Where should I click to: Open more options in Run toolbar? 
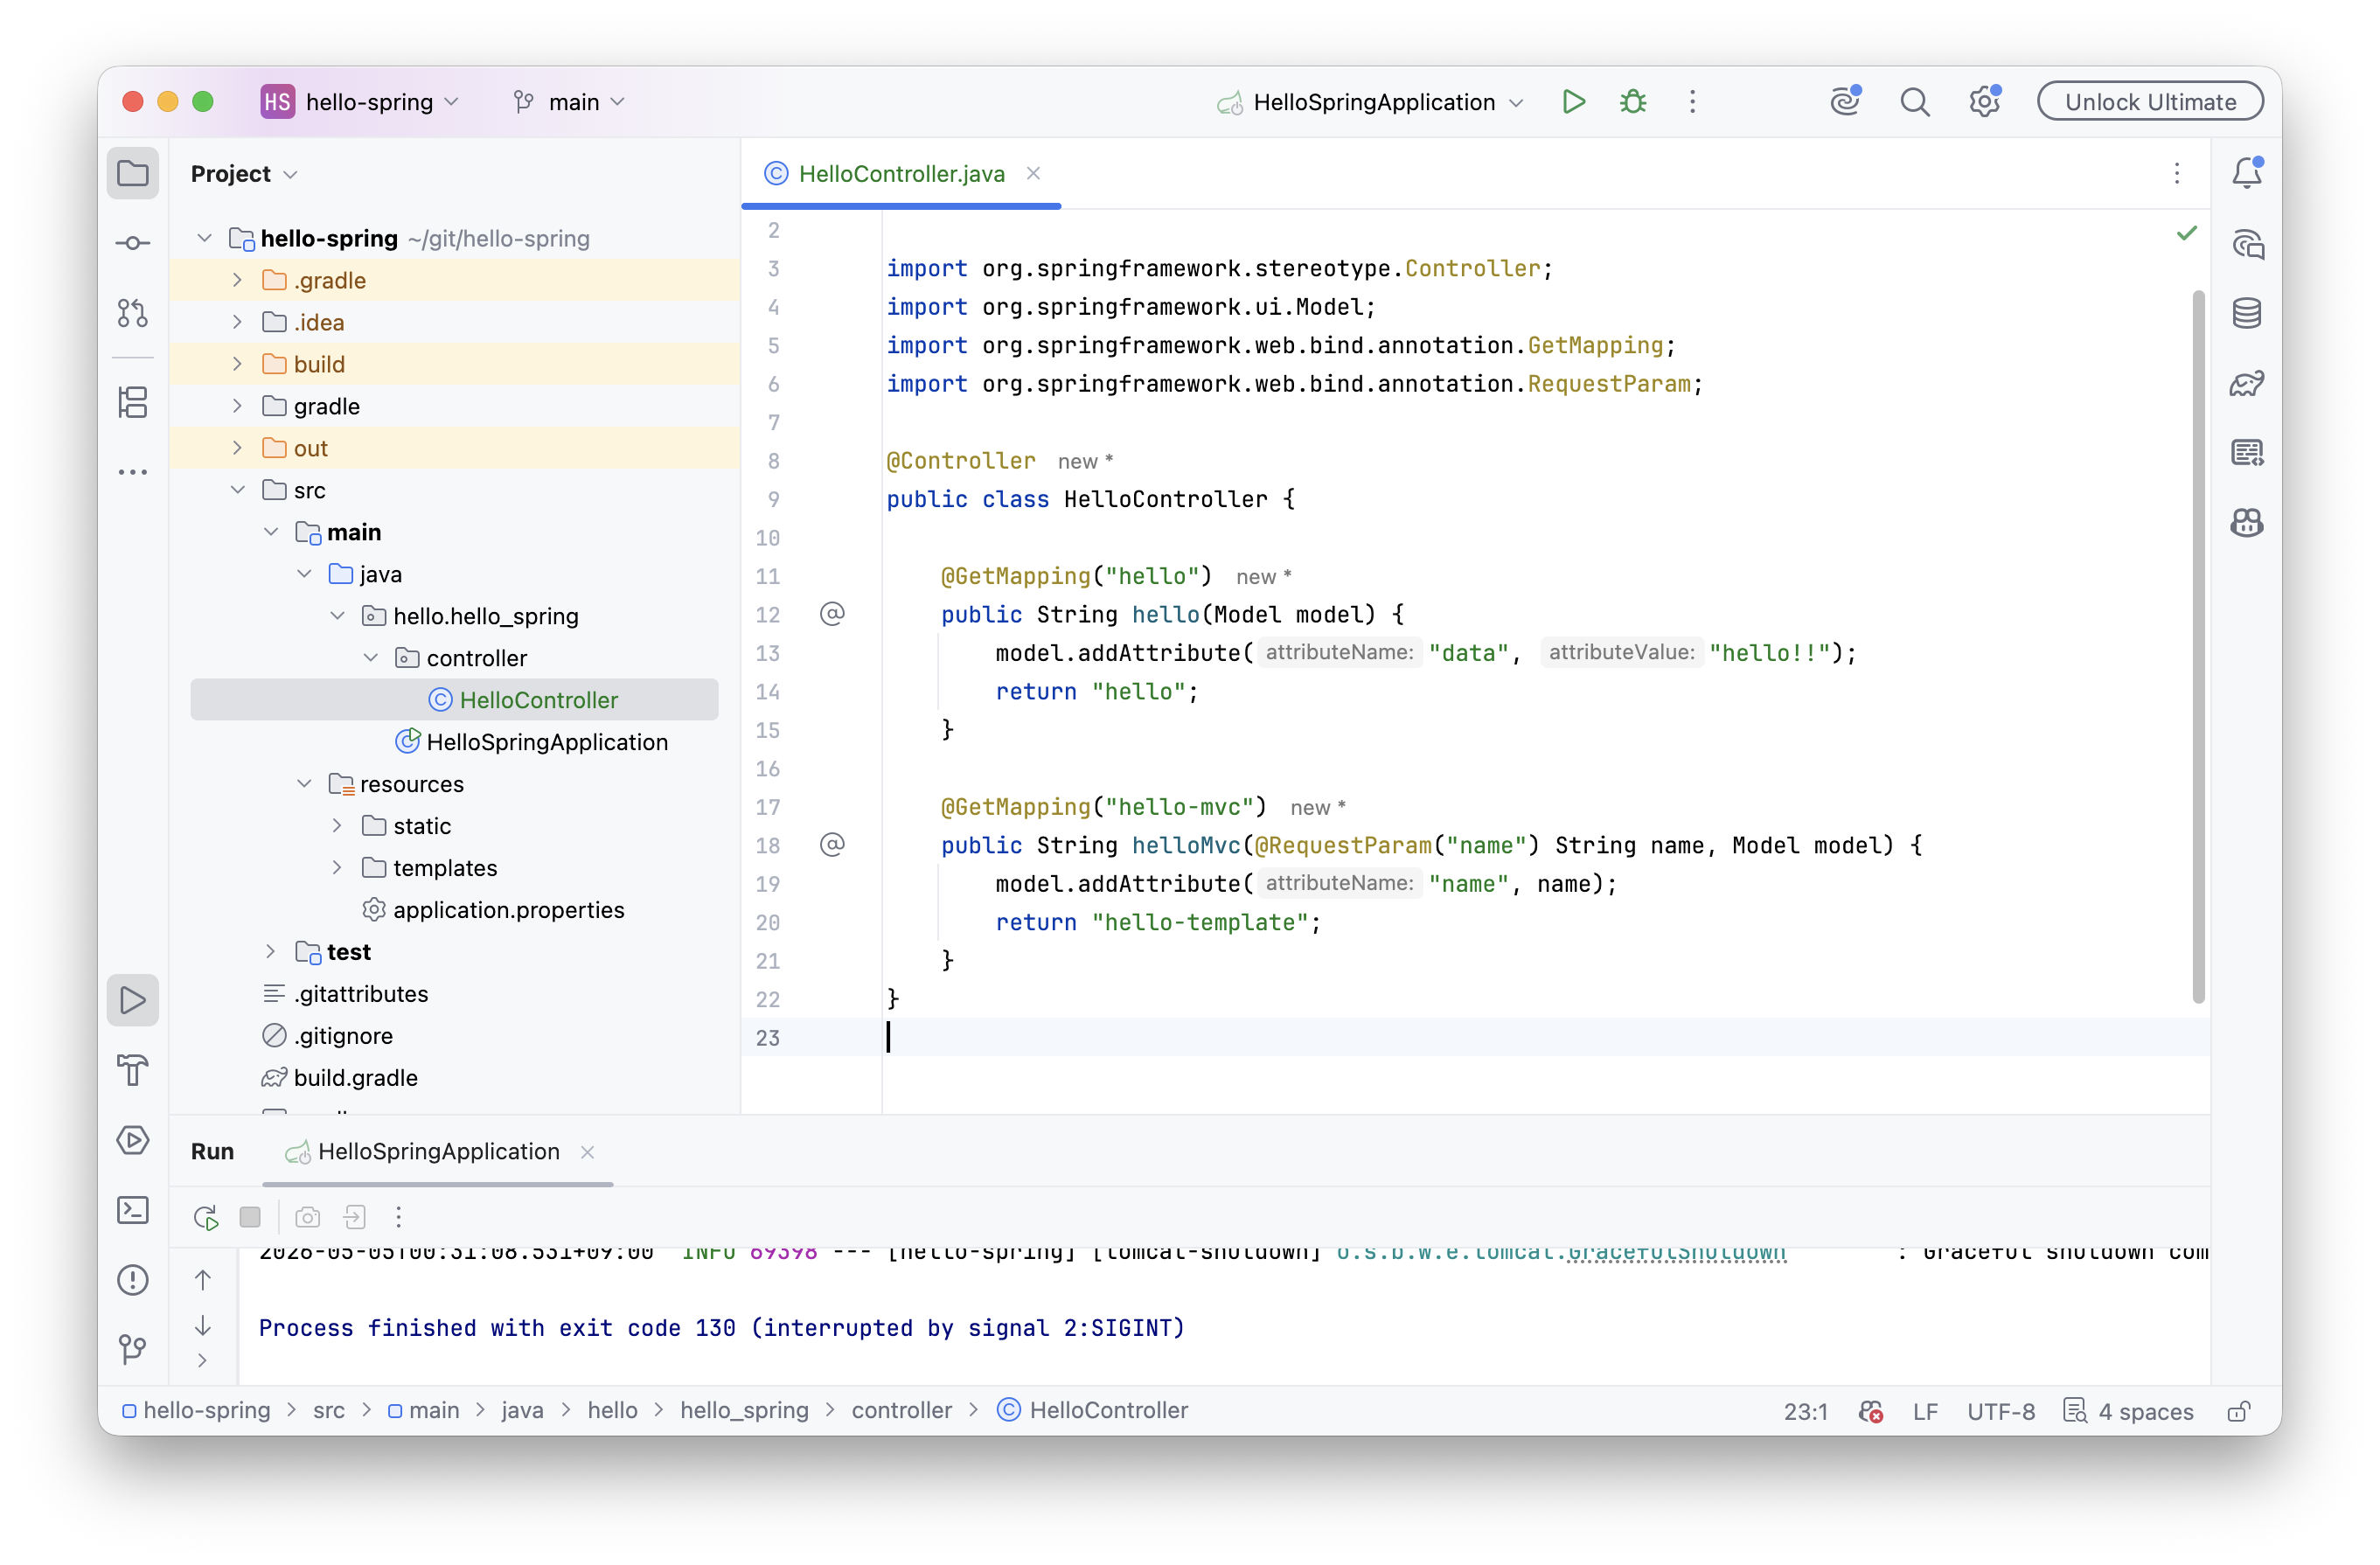coord(398,1217)
